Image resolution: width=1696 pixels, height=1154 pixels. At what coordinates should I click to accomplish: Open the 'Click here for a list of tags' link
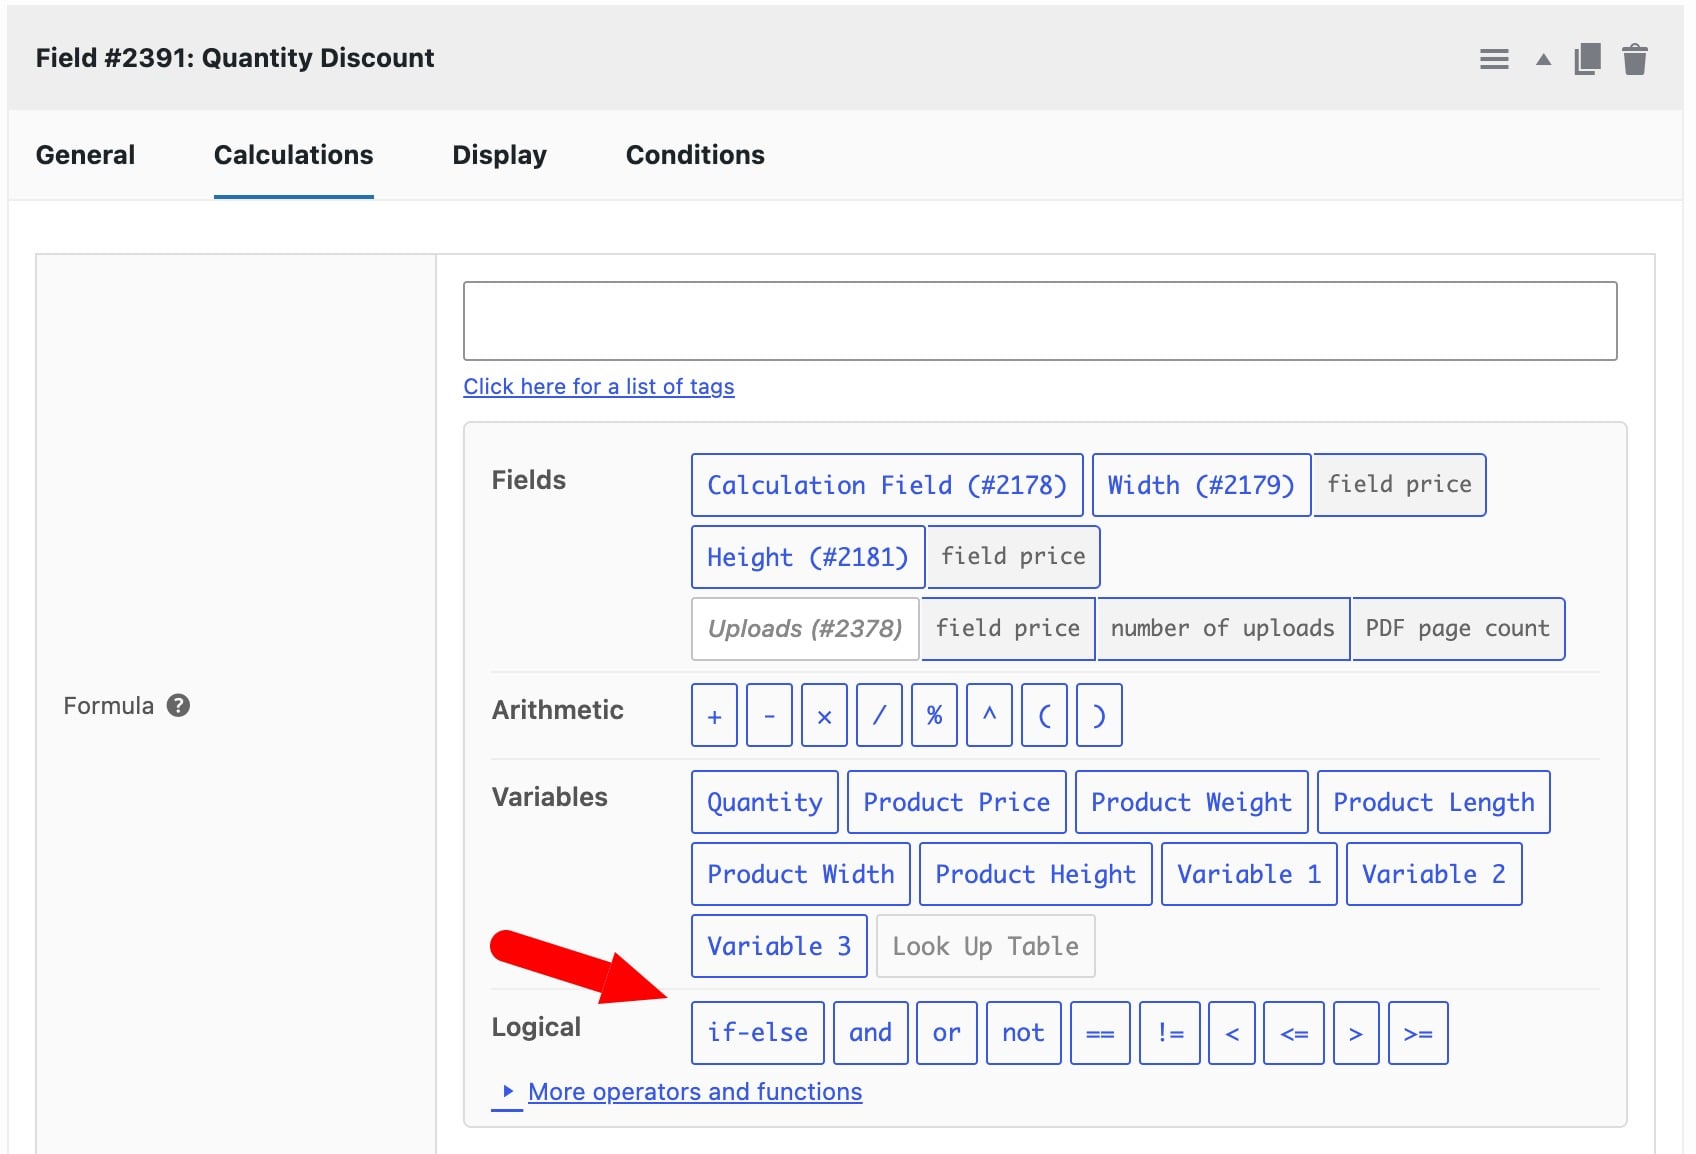tap(599, 386)
